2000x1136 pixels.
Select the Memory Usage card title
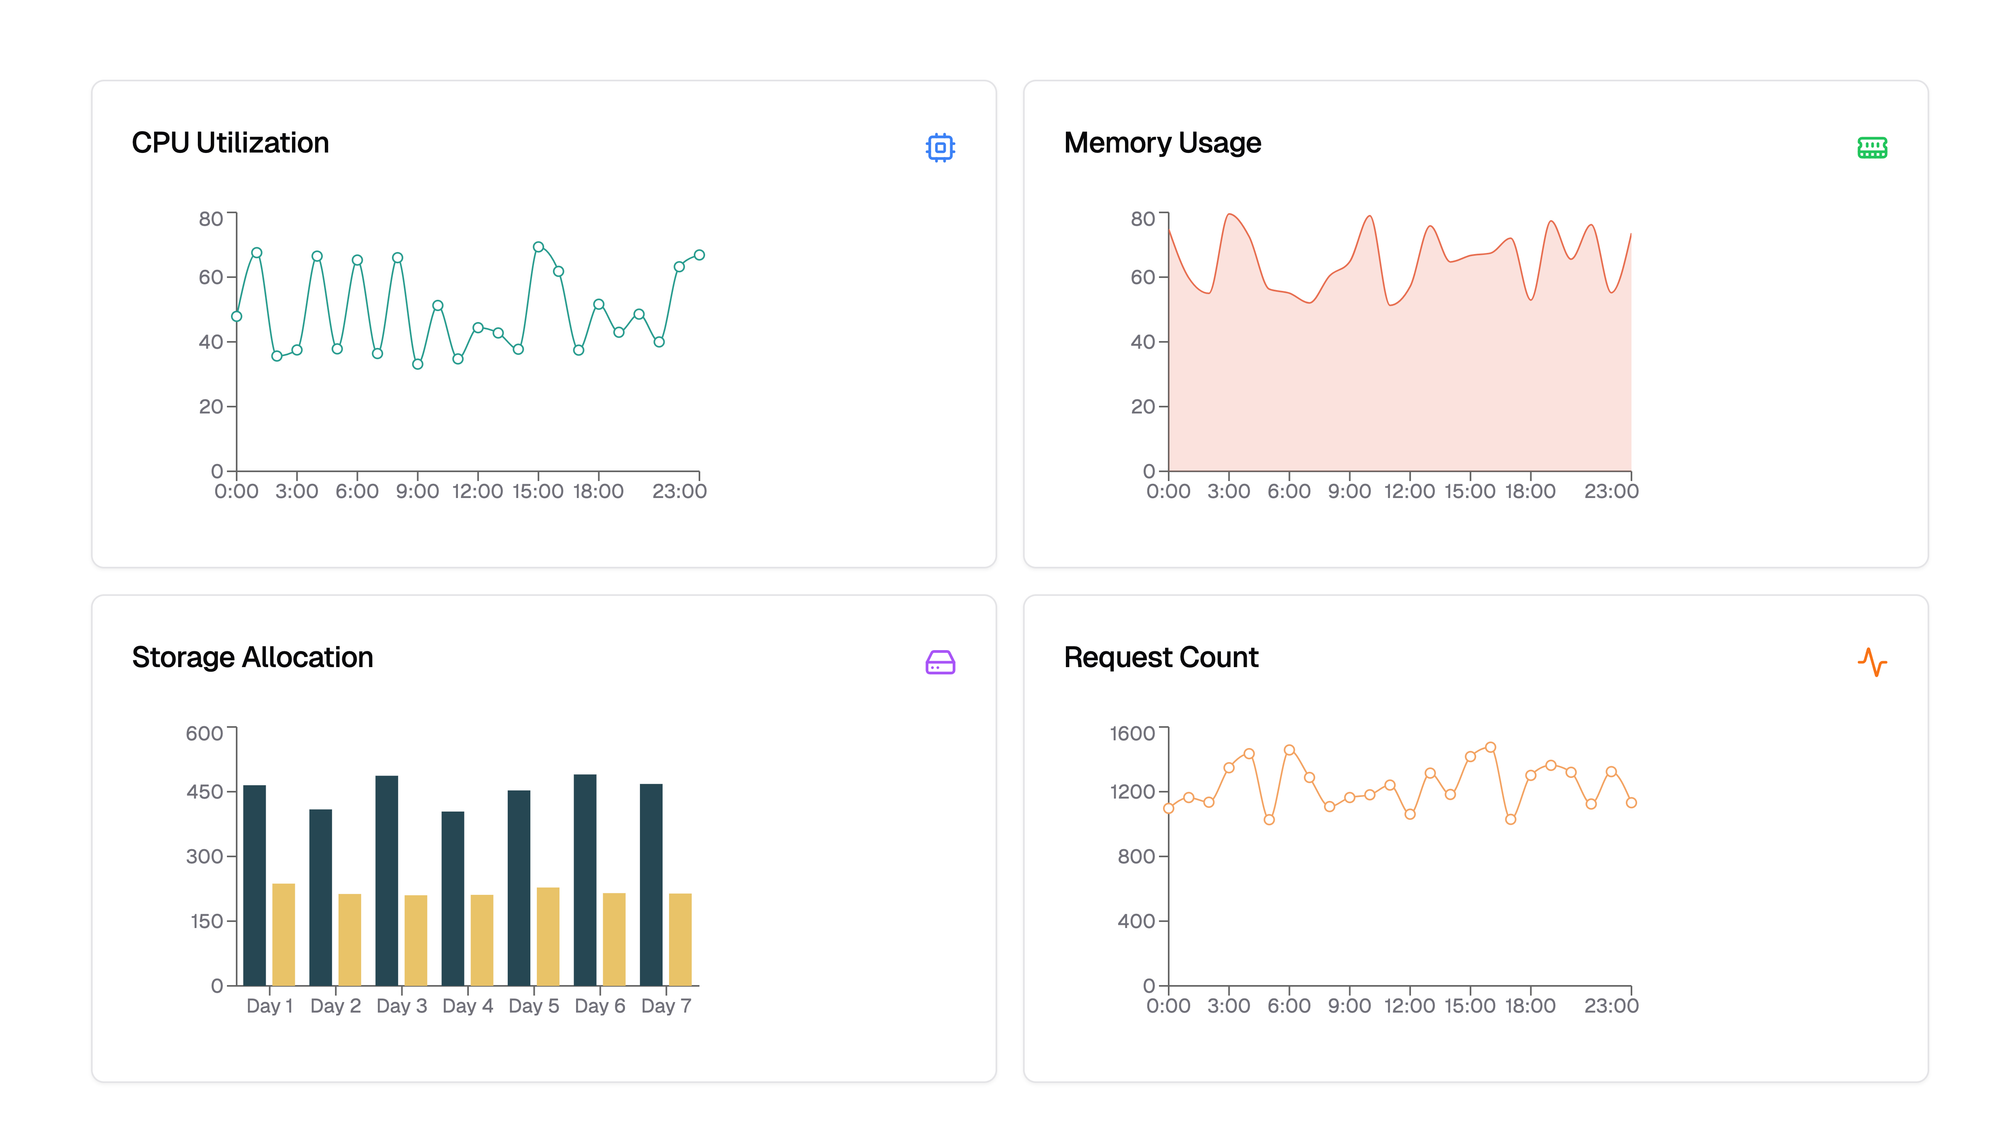click(1162, 143)
